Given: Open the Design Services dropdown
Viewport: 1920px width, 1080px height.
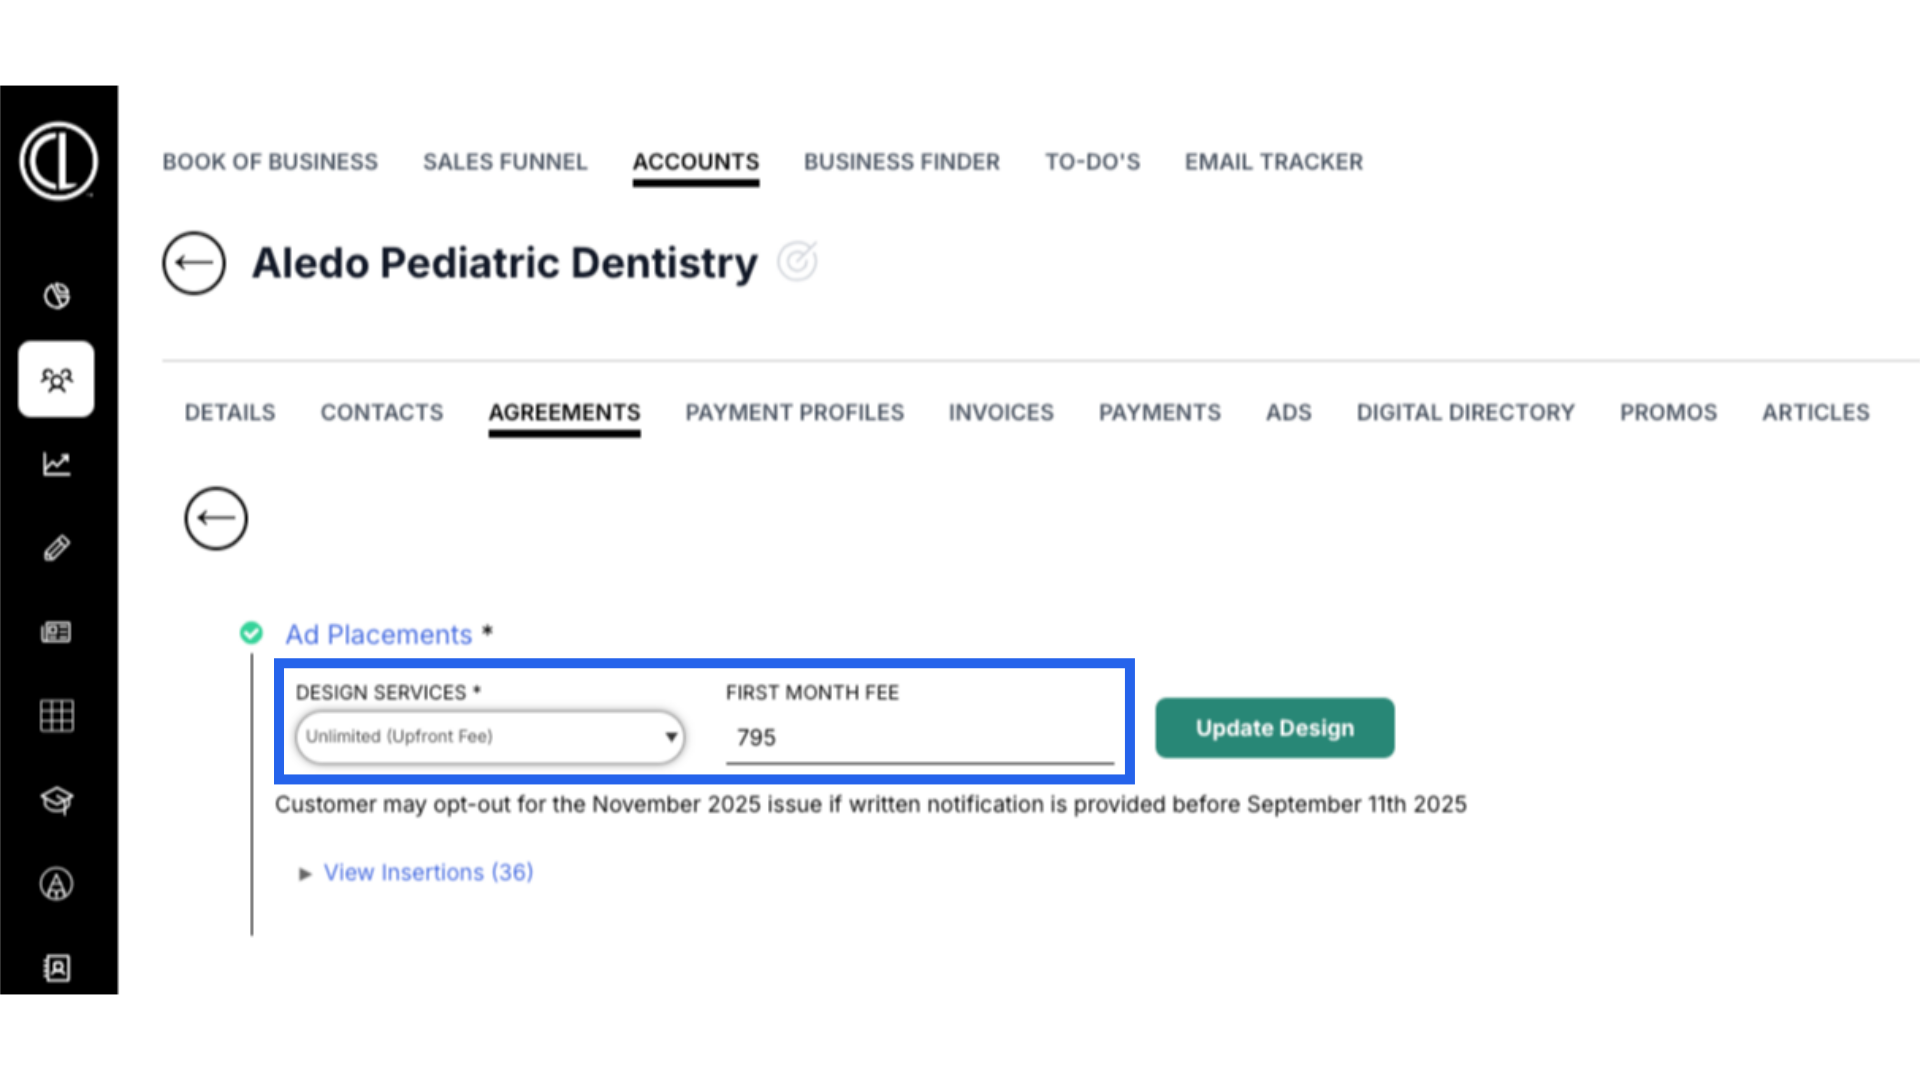Looking at the screenshot, I should click(x=490, y=737).
